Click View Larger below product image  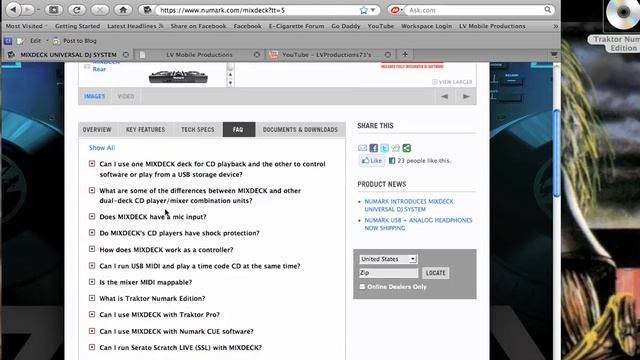point(452,82)
